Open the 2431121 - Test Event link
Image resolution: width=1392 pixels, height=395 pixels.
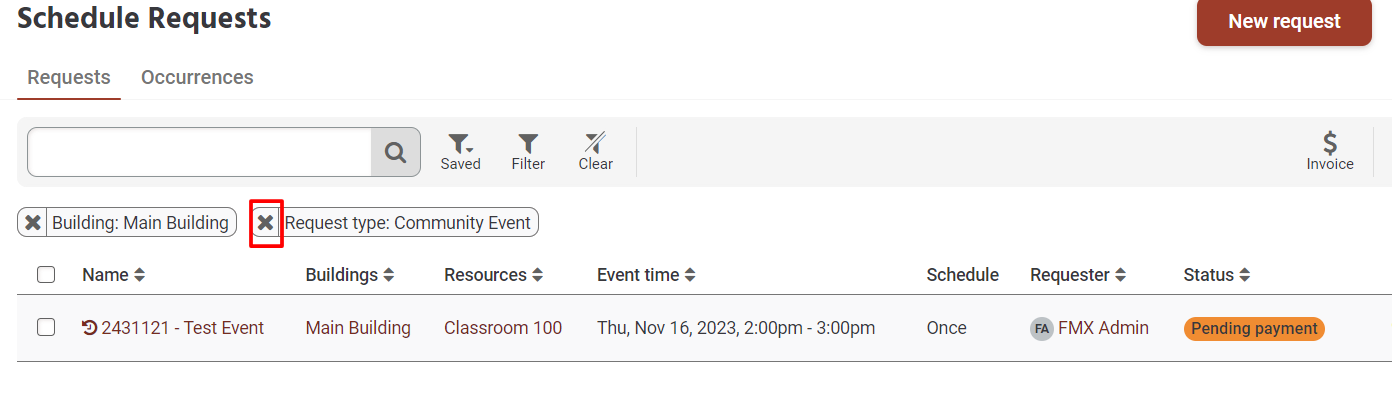click(x=183, y=328)
